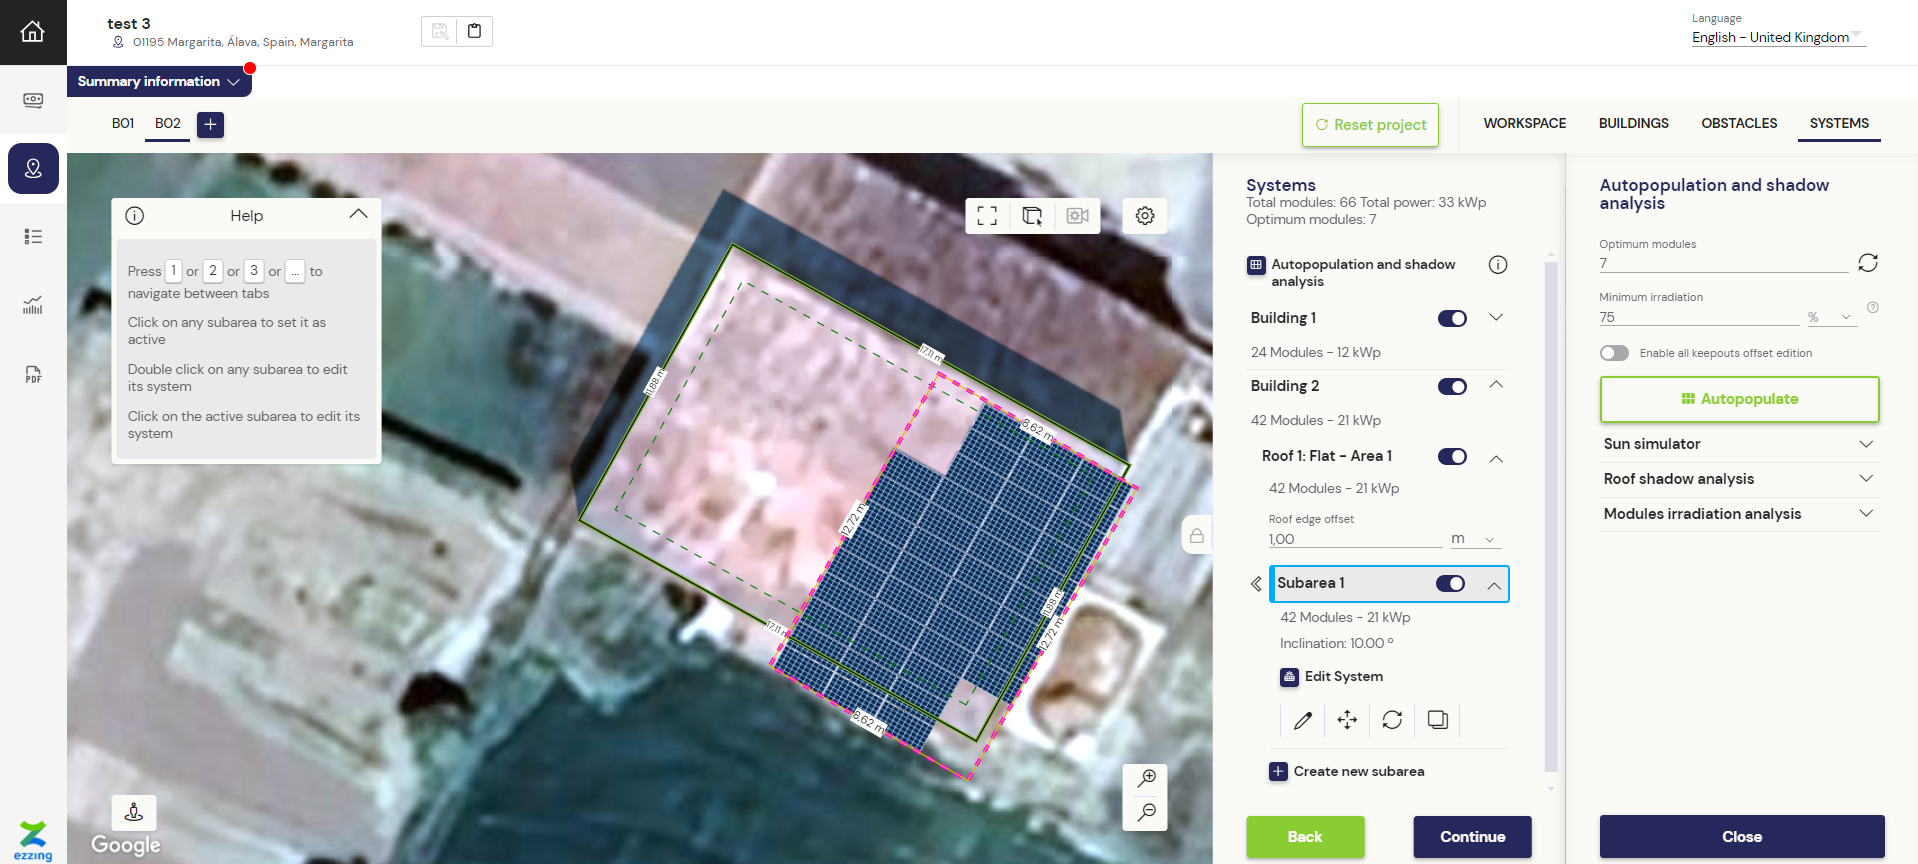The height and width of the screenshot is (864, 1918).
Task: Click info icon beside Autopopulation and shadow analysis
Action: [x=1498, y=265]
